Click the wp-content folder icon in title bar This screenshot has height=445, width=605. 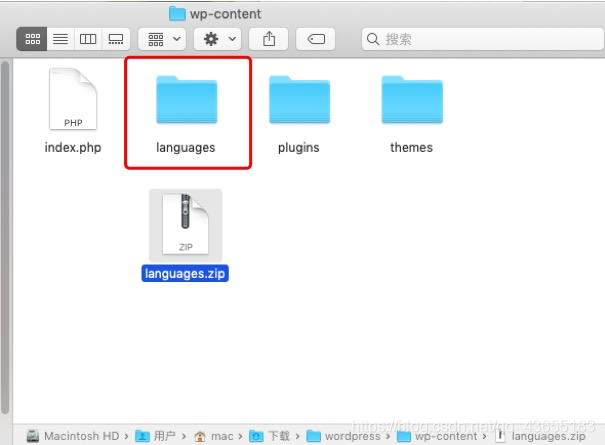tap(177, 14)
